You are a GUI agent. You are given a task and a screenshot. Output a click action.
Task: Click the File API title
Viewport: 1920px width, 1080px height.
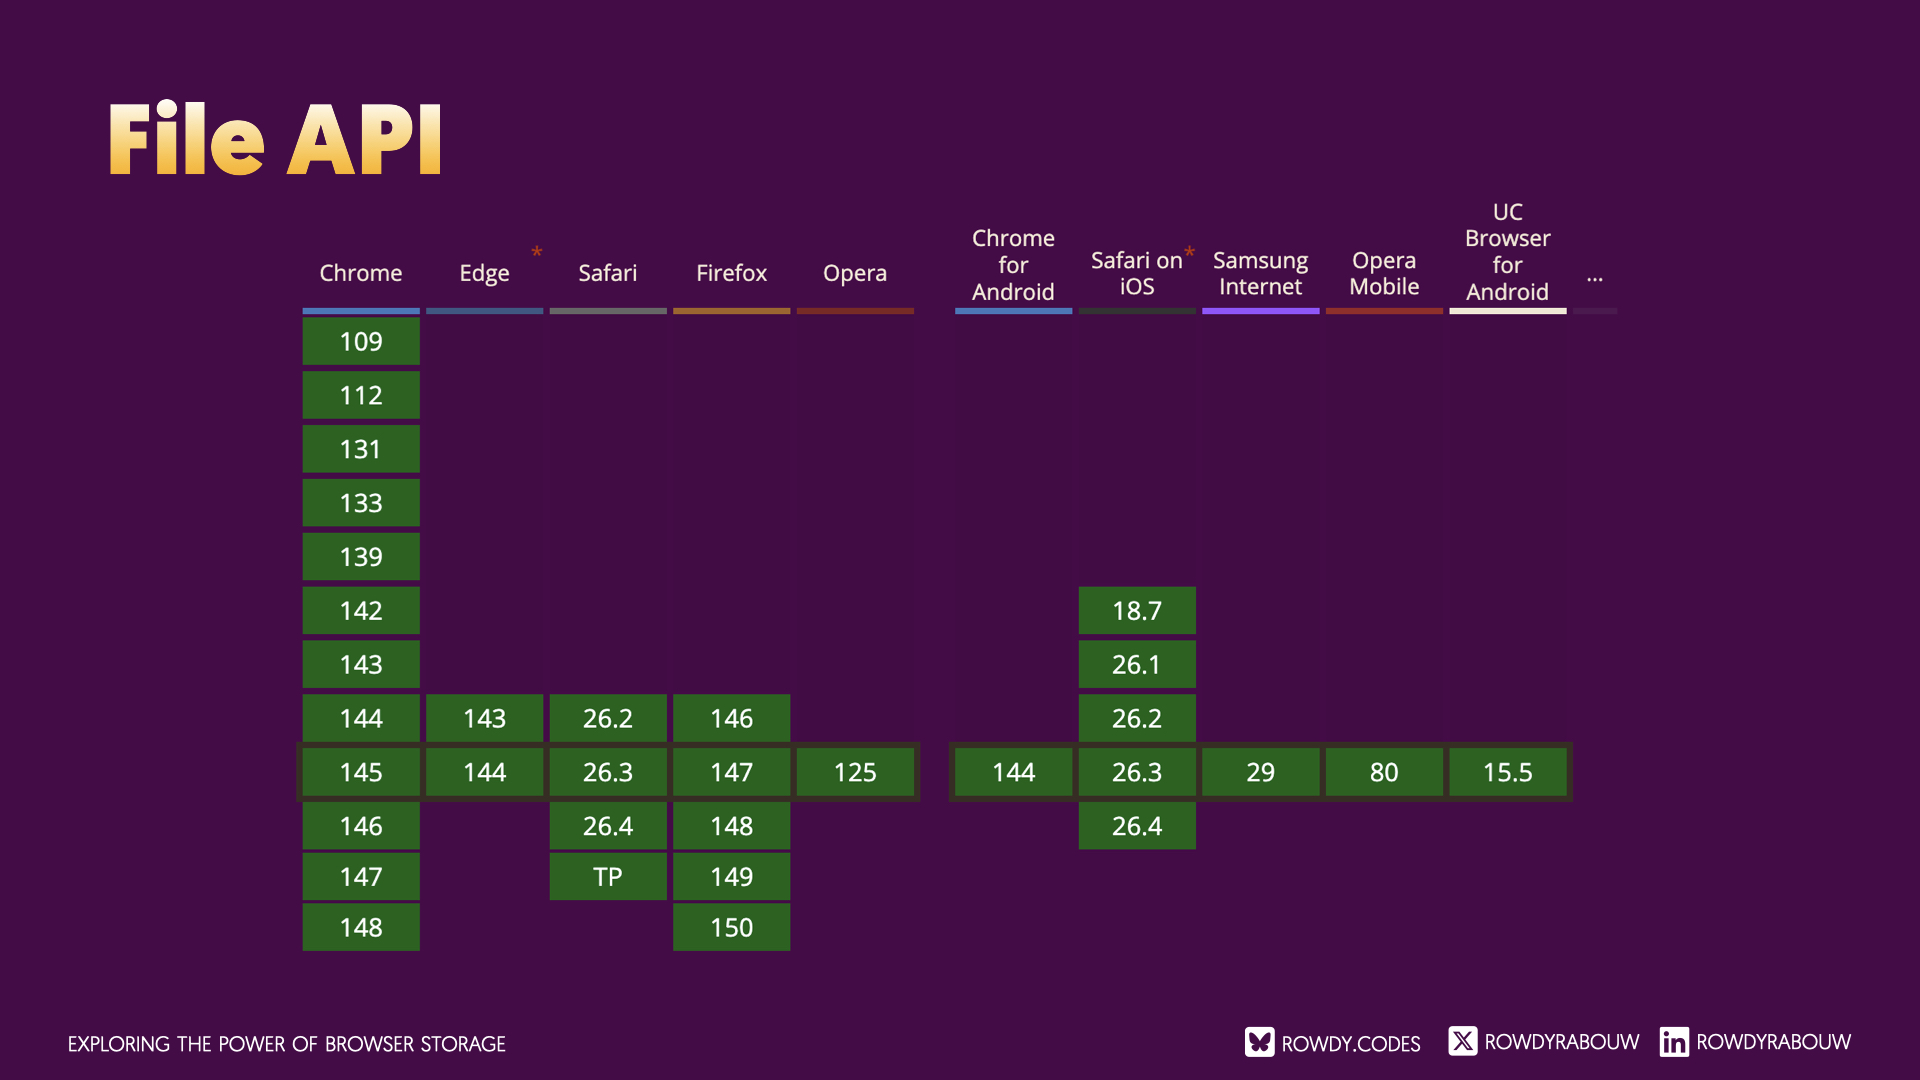point(275,140)
